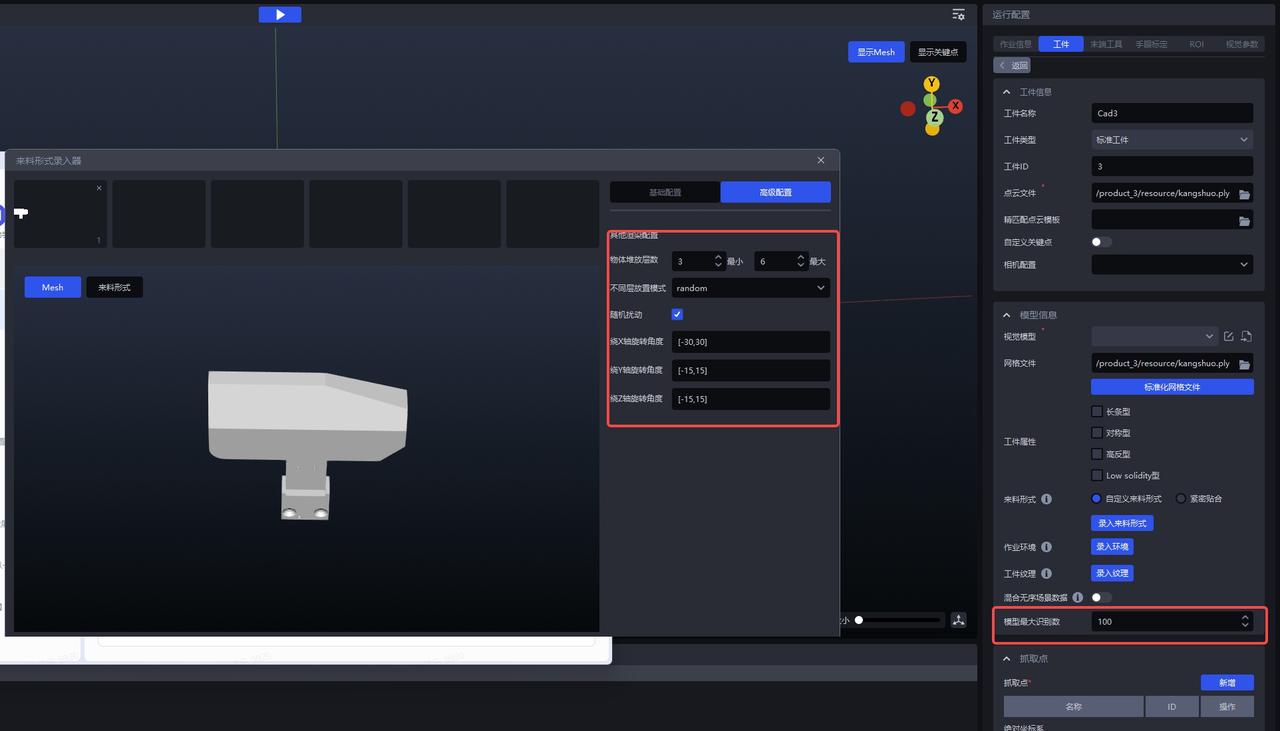Collapse the 工件信息 section
Viewport: 1280px width, 731px height.
pos(1007,92)
